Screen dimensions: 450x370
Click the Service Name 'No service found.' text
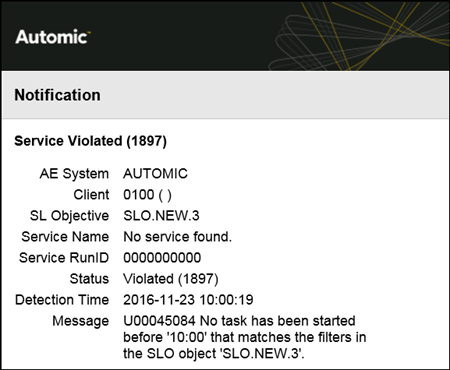pos(177,237)
